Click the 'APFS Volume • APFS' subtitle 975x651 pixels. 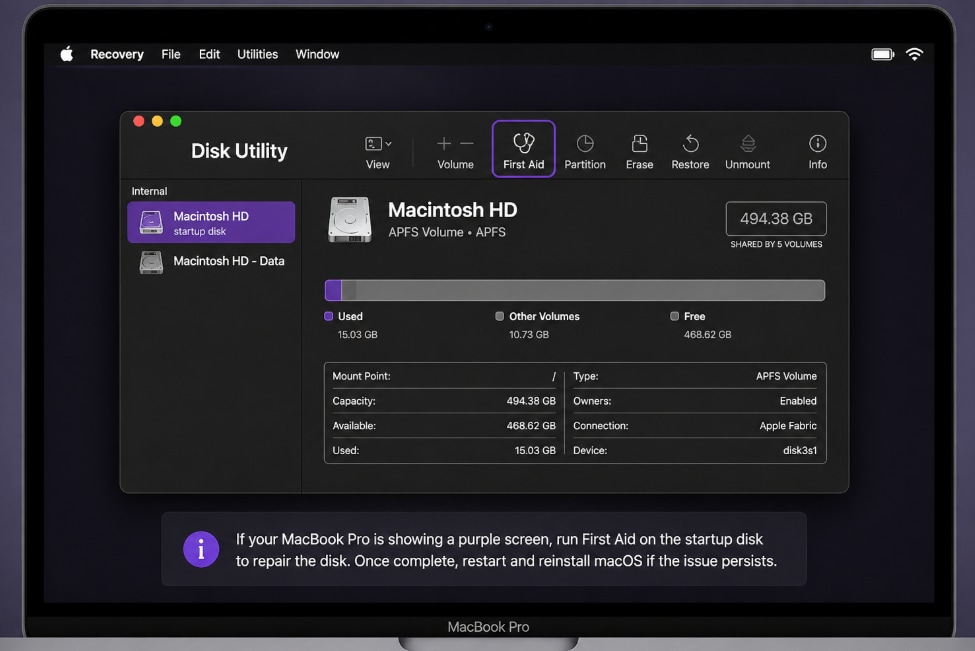[x=446, y=232]
